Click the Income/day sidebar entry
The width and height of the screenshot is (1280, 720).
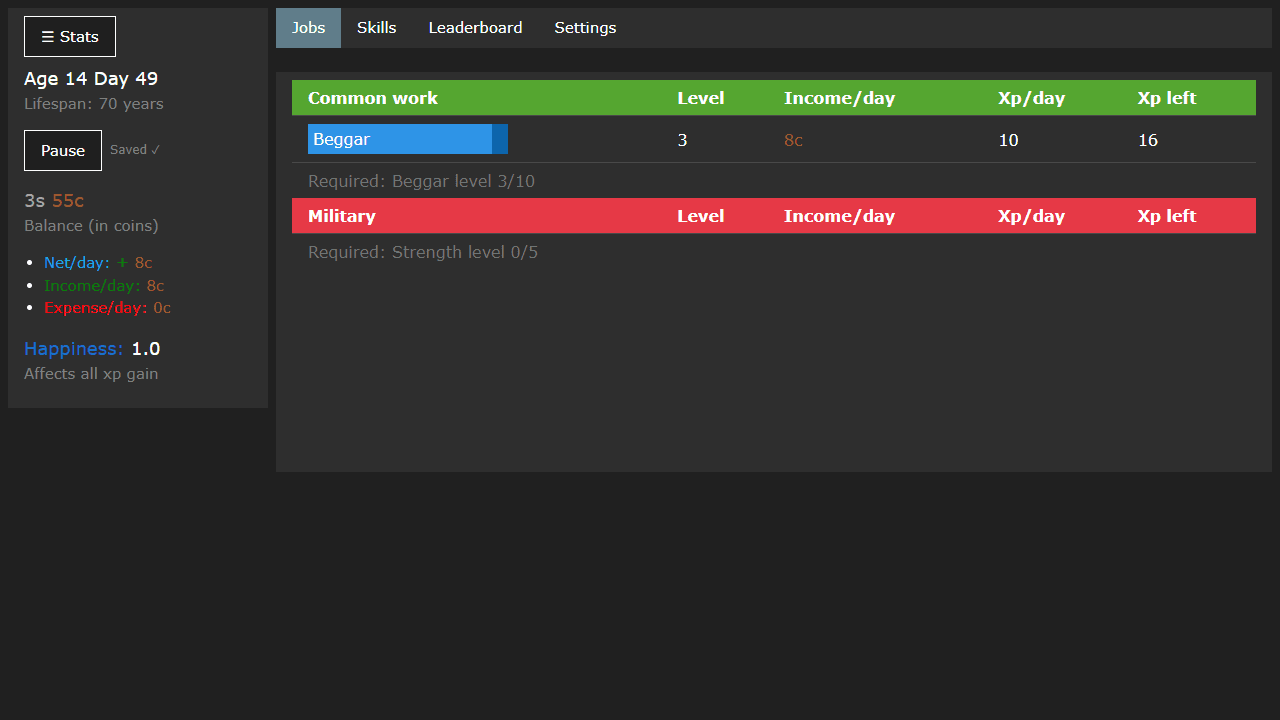[x=104, y=285]
